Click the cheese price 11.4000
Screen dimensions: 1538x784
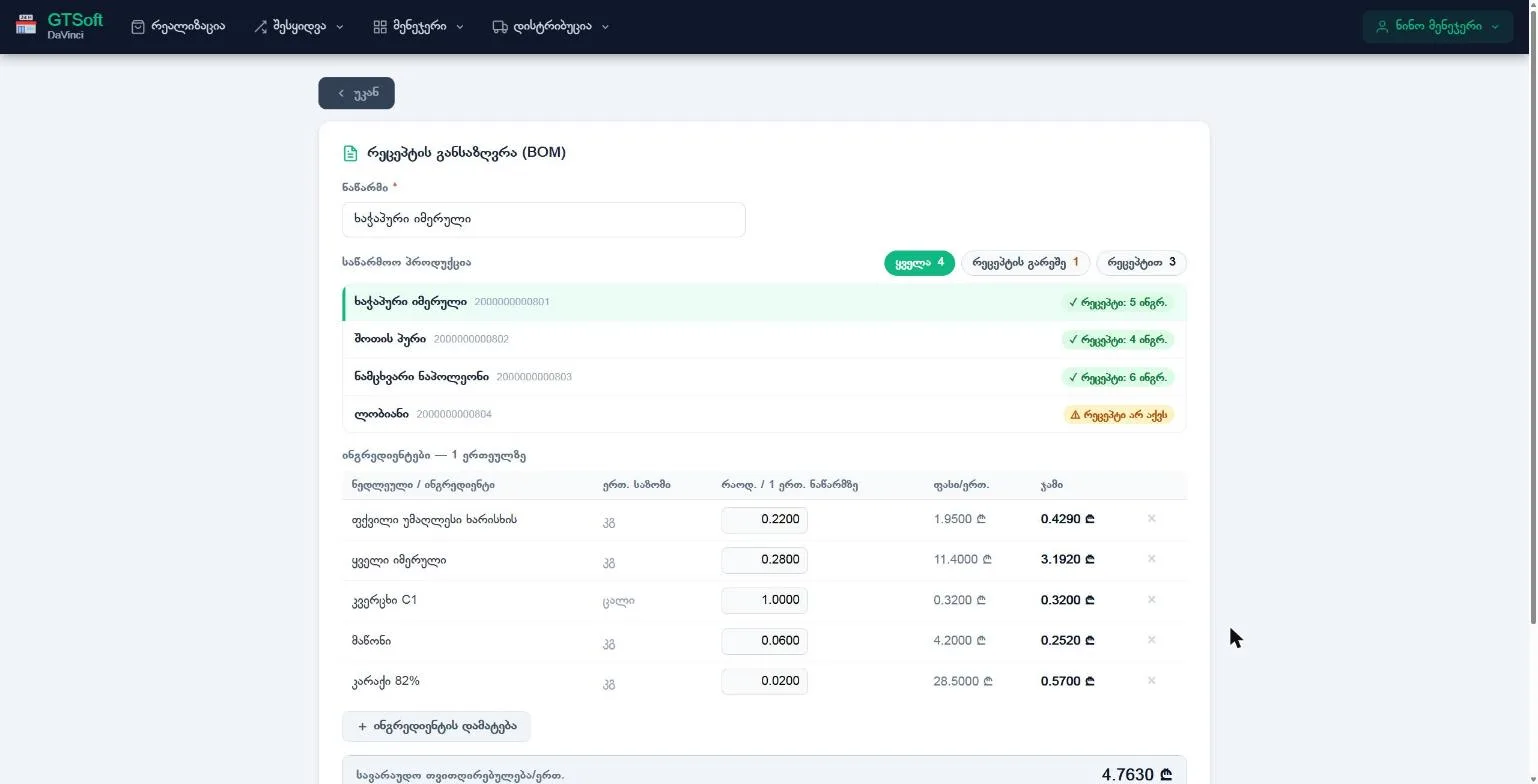coord(962,560)
